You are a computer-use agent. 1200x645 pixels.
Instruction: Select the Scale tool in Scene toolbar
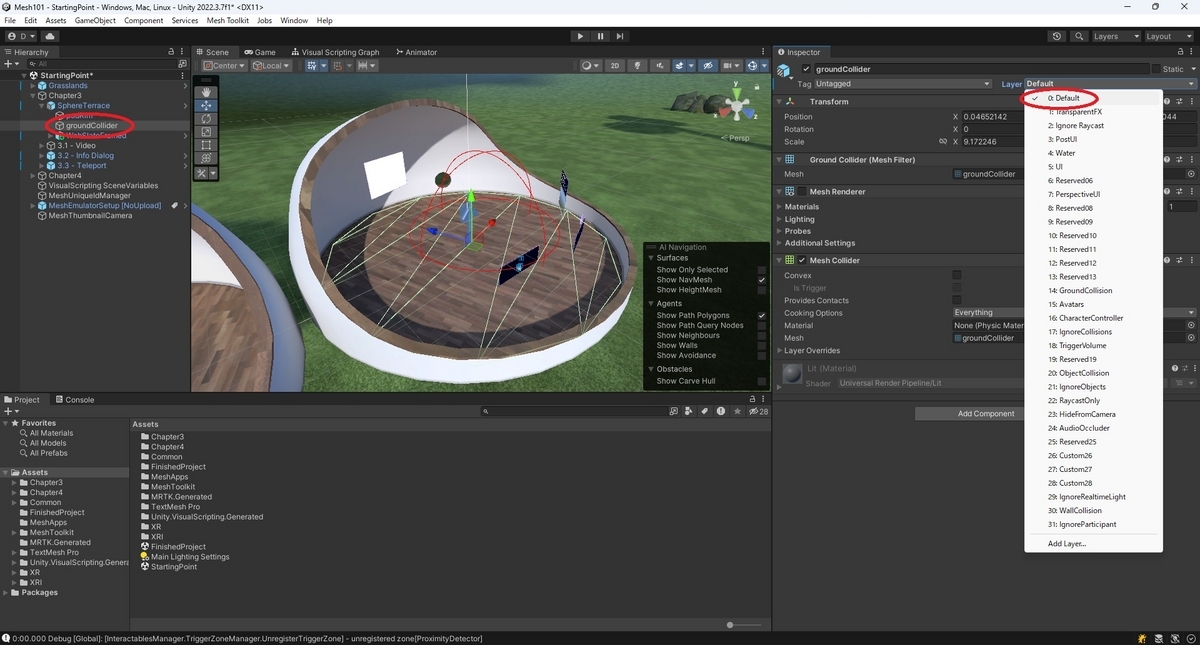pyautogui.click(x=206, y=132)
